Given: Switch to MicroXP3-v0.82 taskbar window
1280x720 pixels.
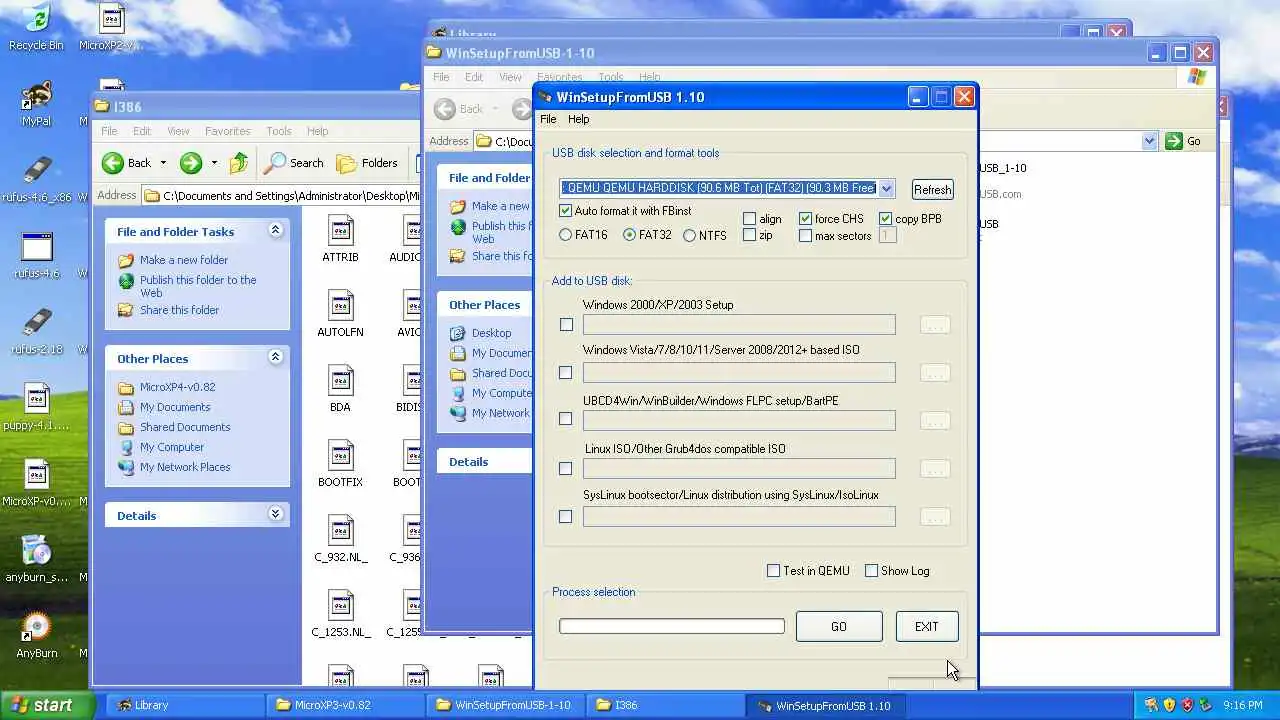Looking at the screenshot, I should coord(343,705).
